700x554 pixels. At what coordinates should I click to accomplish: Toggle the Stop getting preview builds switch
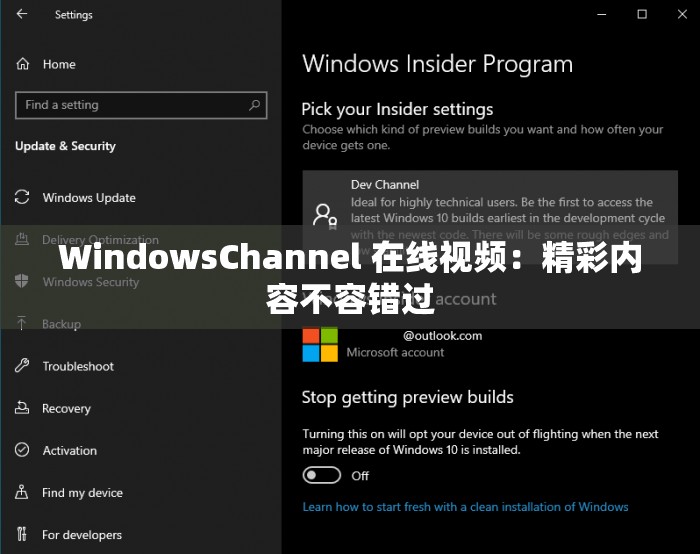321,475
